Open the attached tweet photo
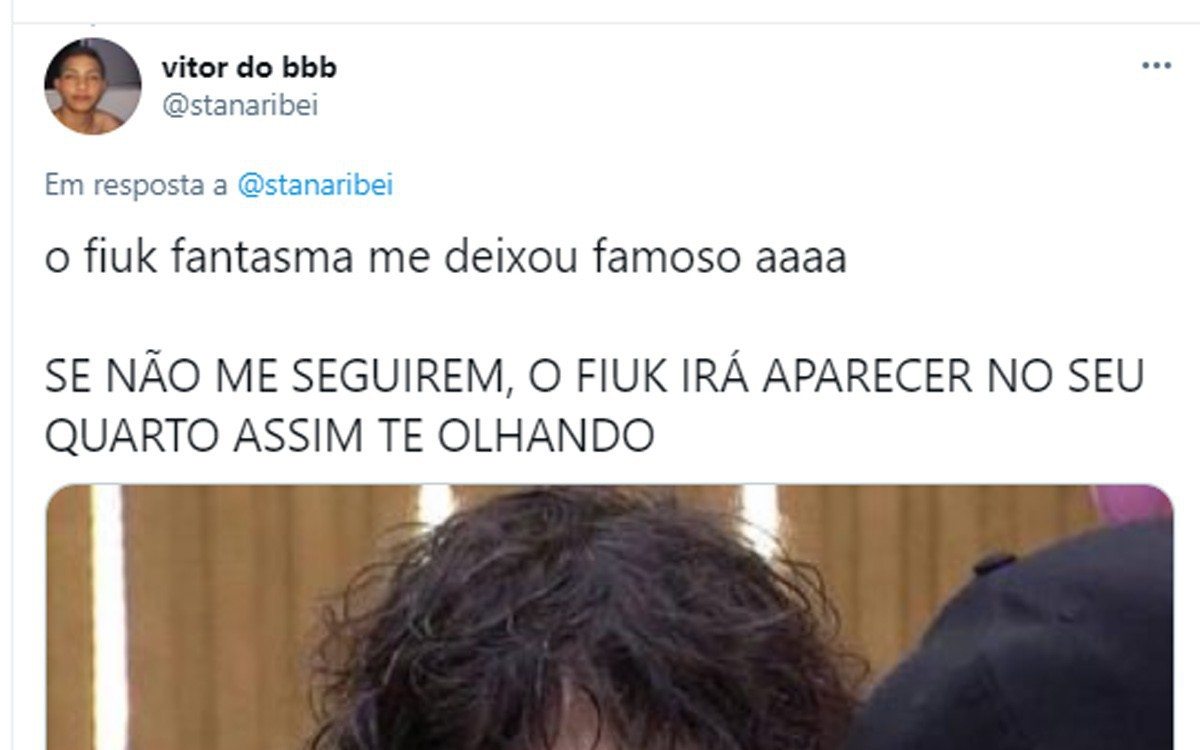The image size is (1200, 750). [x=609, y=617]
